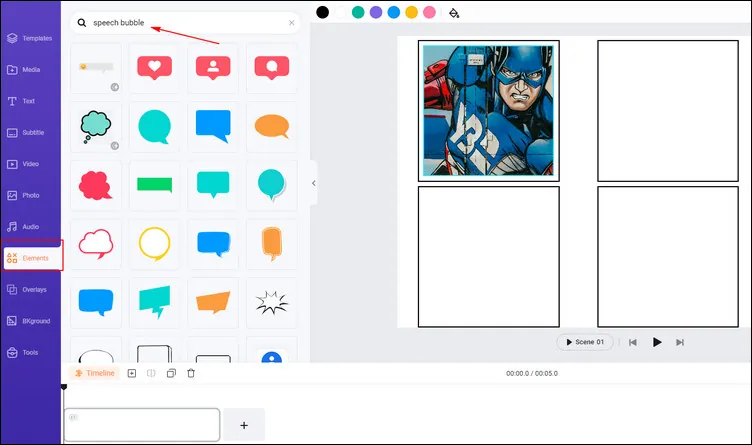752x445 pixels.
Task: Add the teal thought cloud bubble
Action: 96,127
